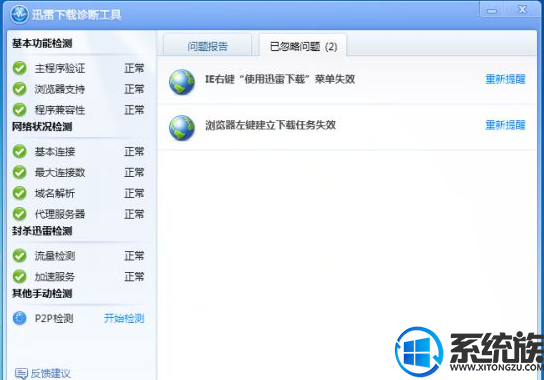Screen dimensions: 544x380
Task: Click green check icon beside 加速服务
Action: [20, 277]
